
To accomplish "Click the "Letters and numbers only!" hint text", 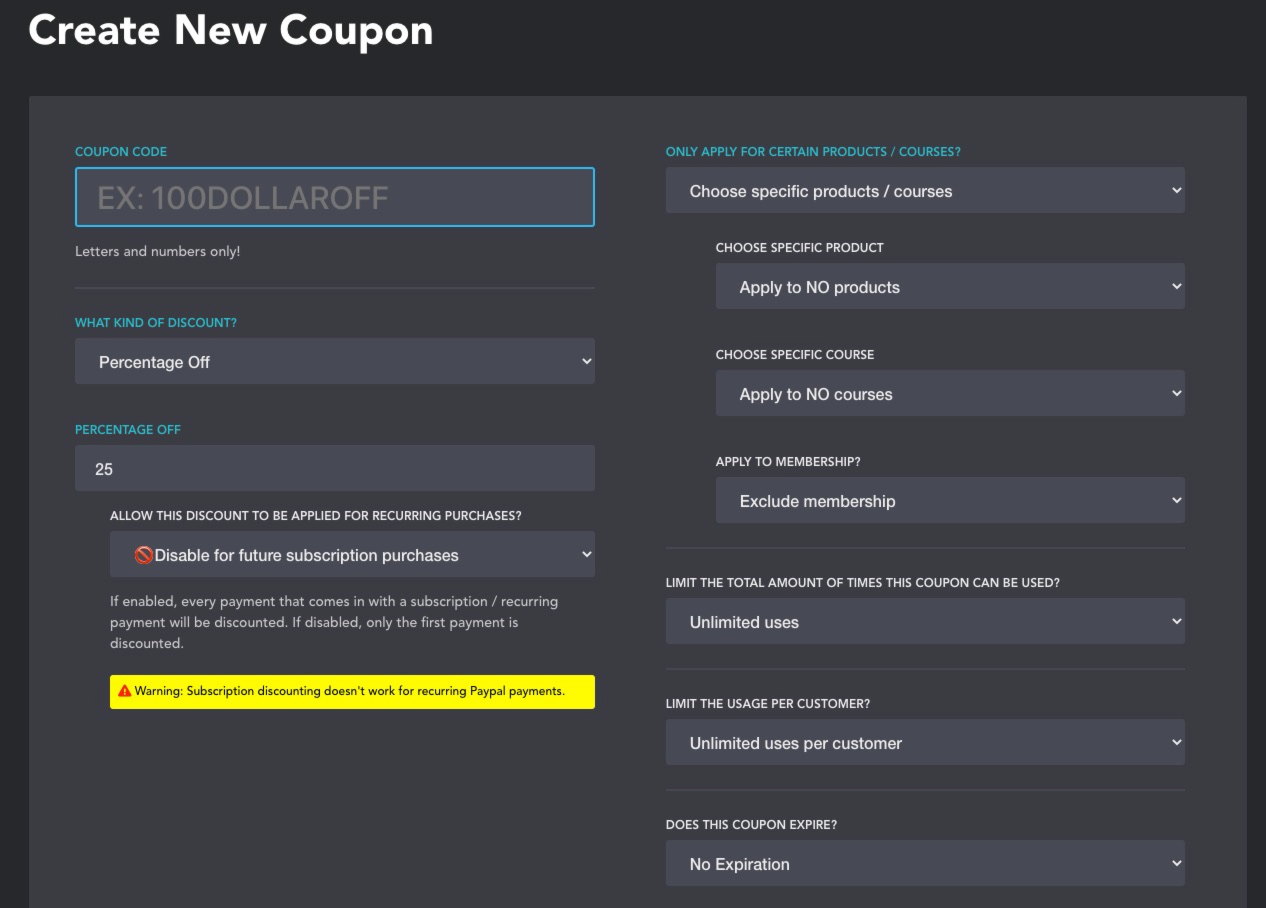I will point(158,251).
